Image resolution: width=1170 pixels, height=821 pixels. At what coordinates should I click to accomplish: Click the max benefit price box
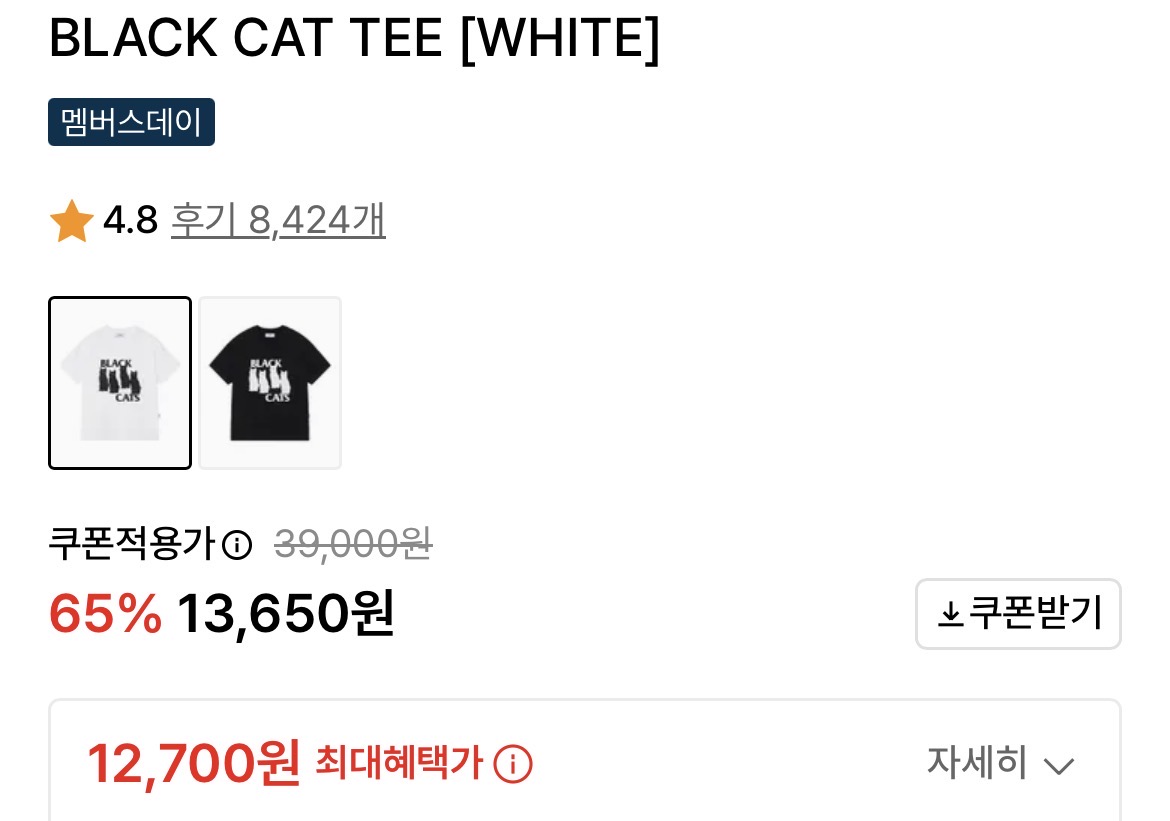tap(585, 761)
